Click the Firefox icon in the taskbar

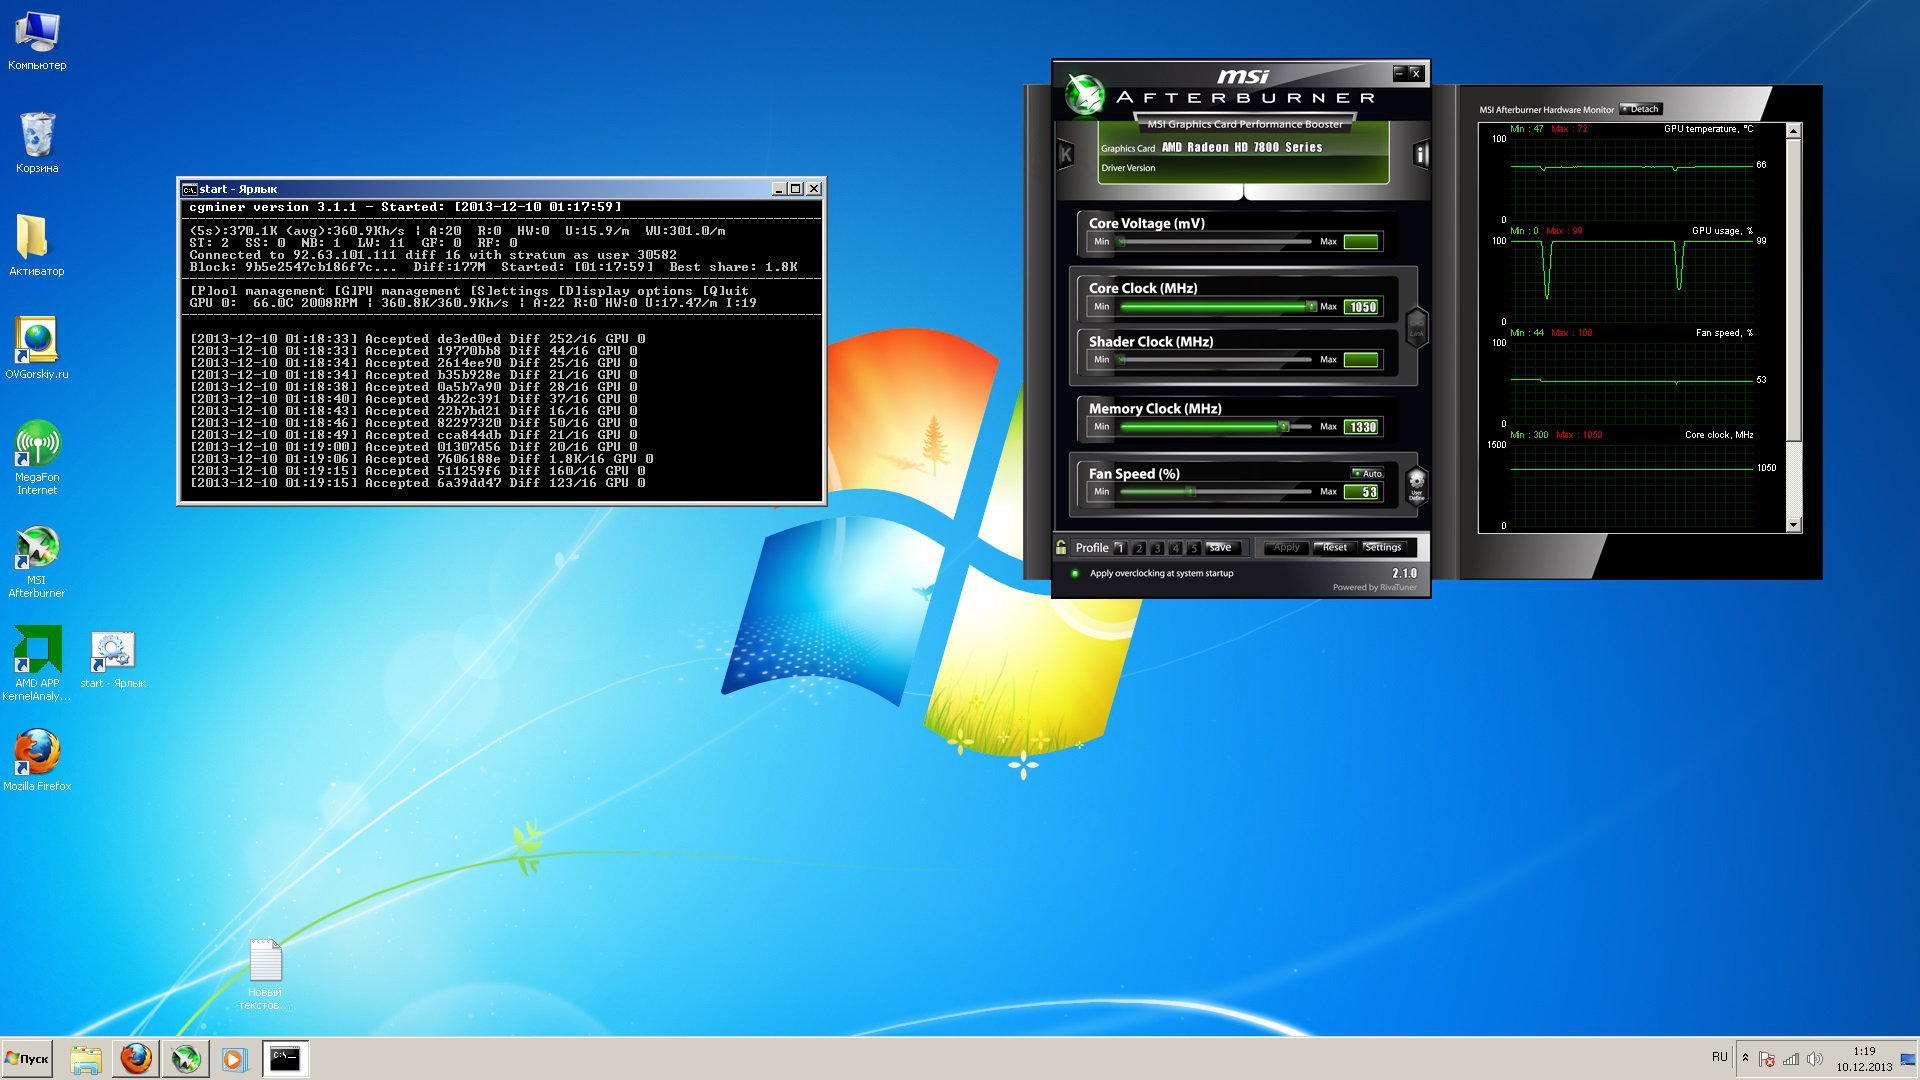pos(136,1058)
